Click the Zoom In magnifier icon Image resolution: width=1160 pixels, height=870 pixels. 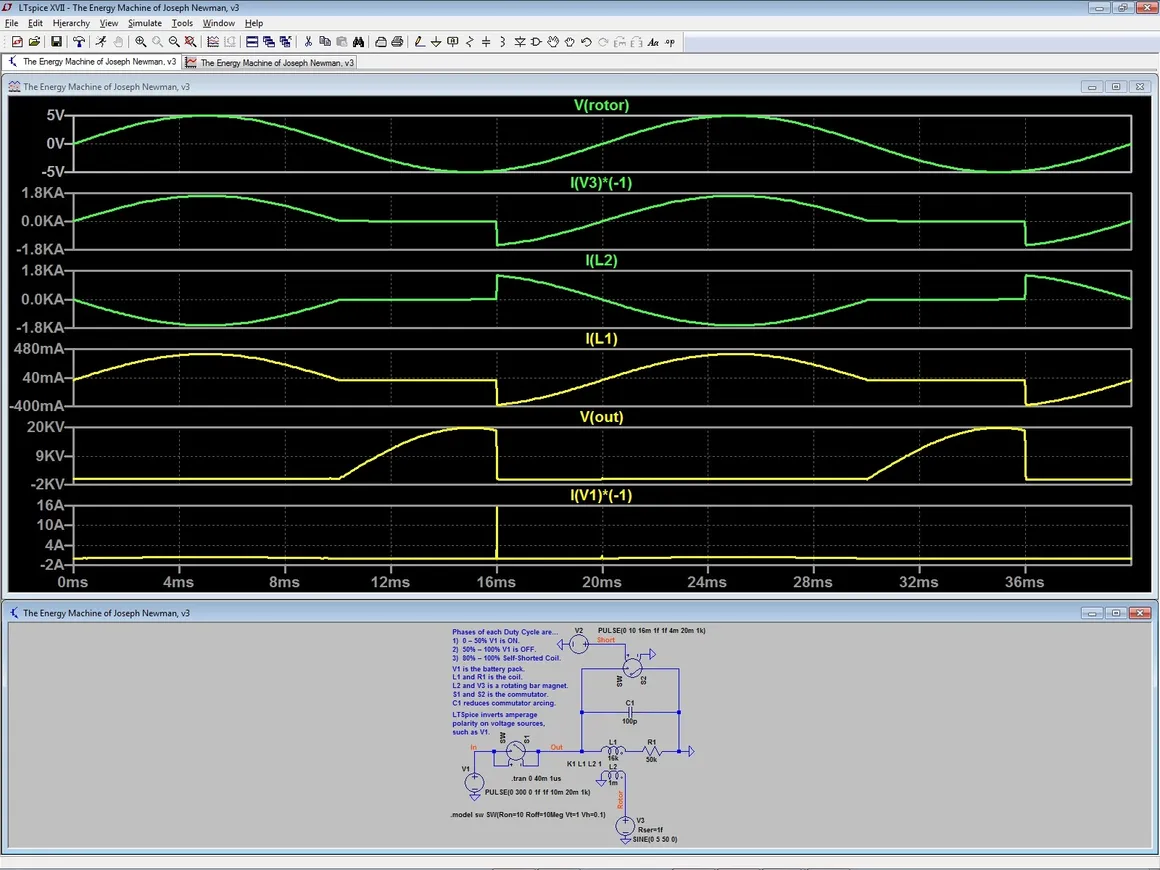(x=141, y=42)
